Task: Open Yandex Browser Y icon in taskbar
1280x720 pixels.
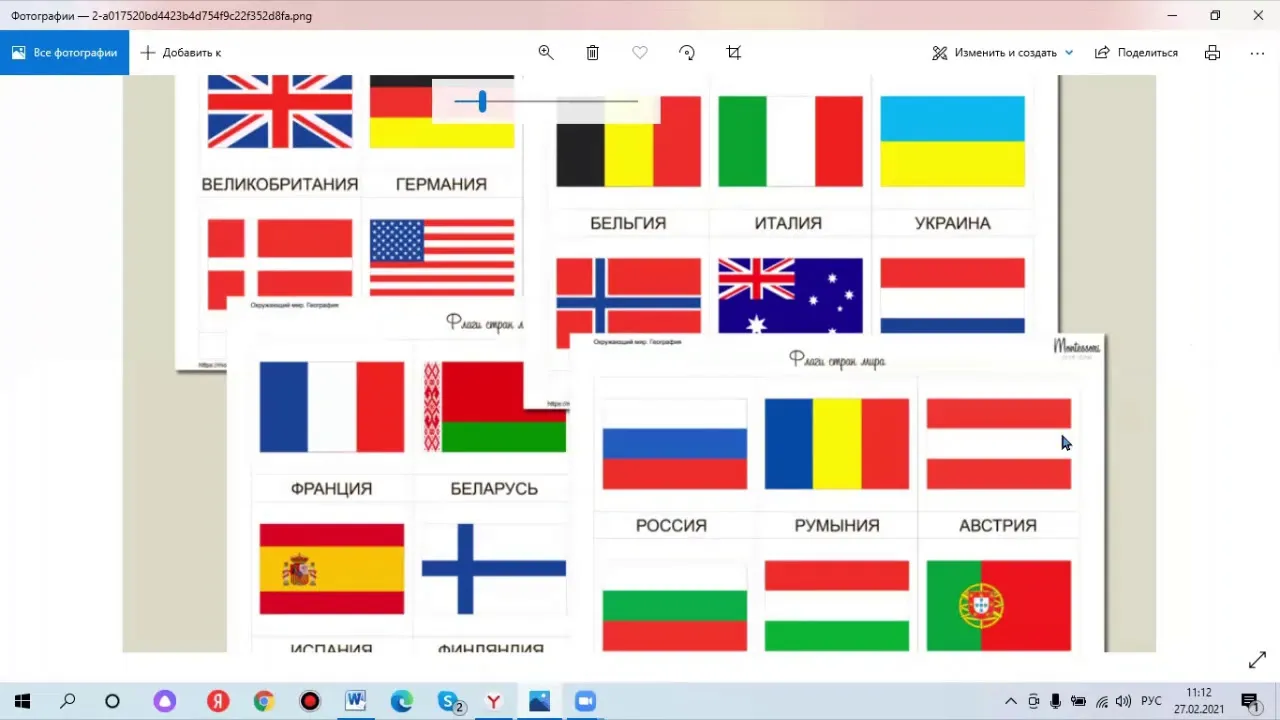Action: (494, 702)
